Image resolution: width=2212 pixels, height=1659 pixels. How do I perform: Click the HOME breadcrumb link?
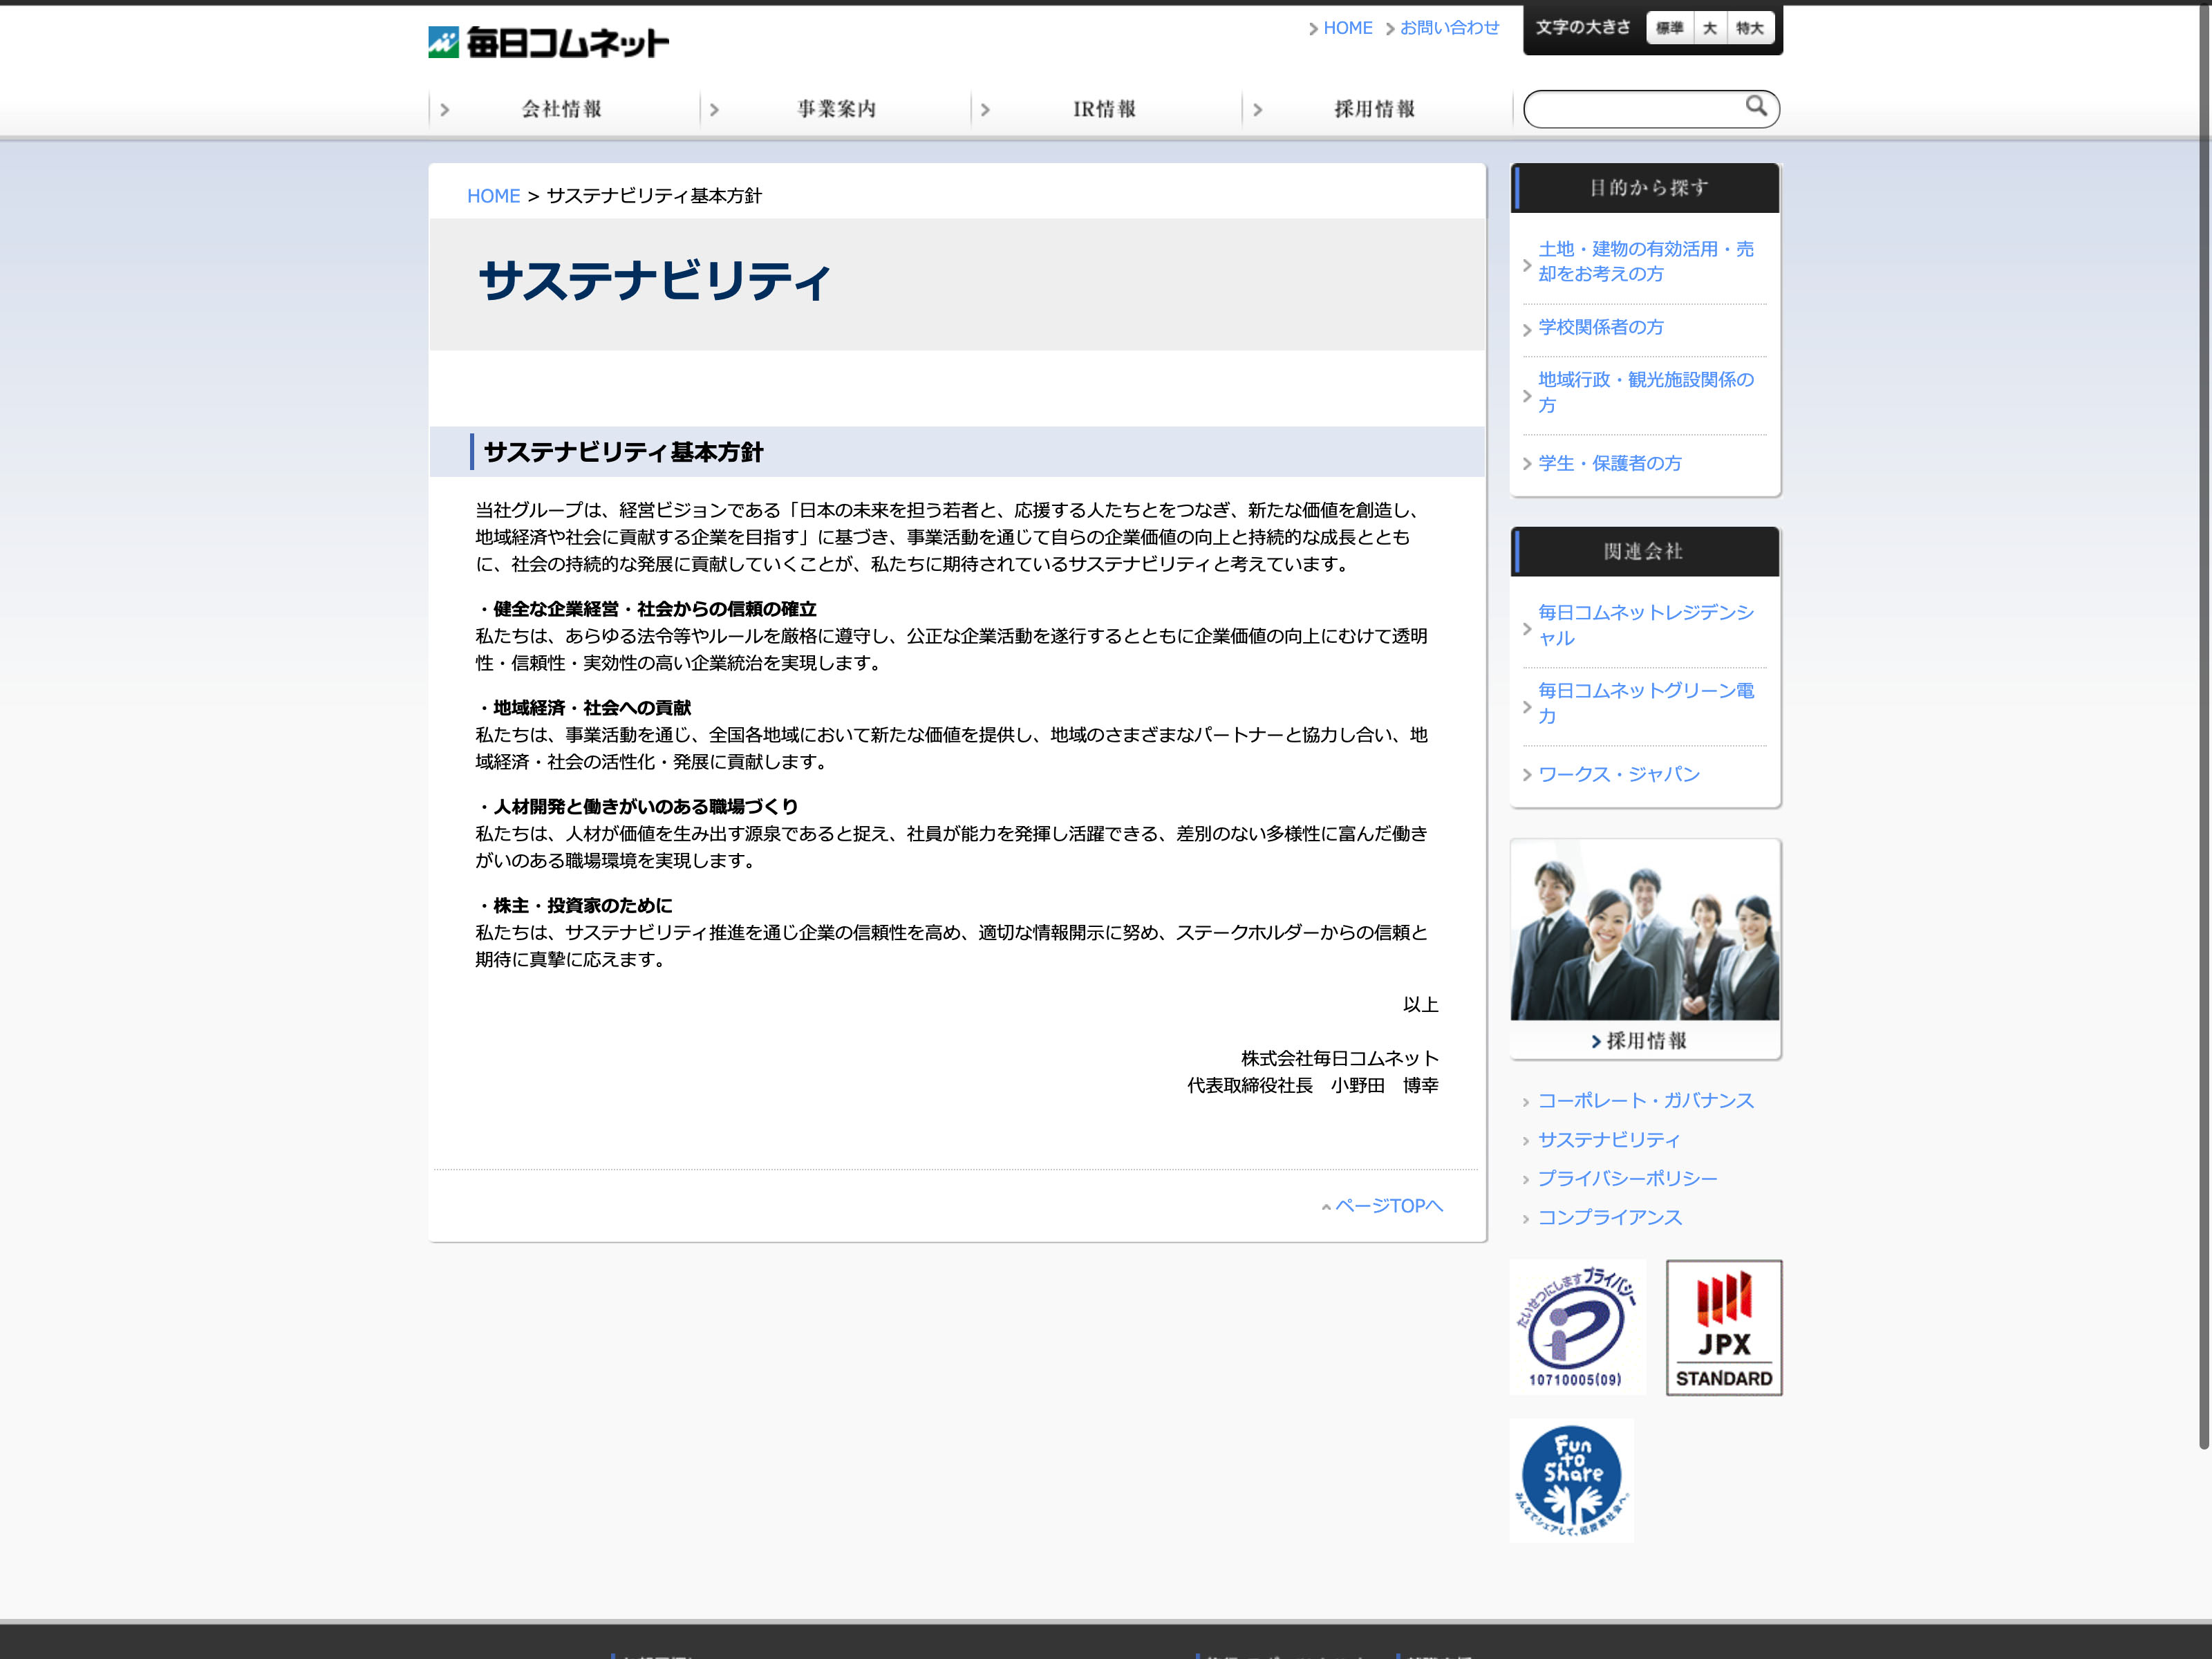[493, 196]
